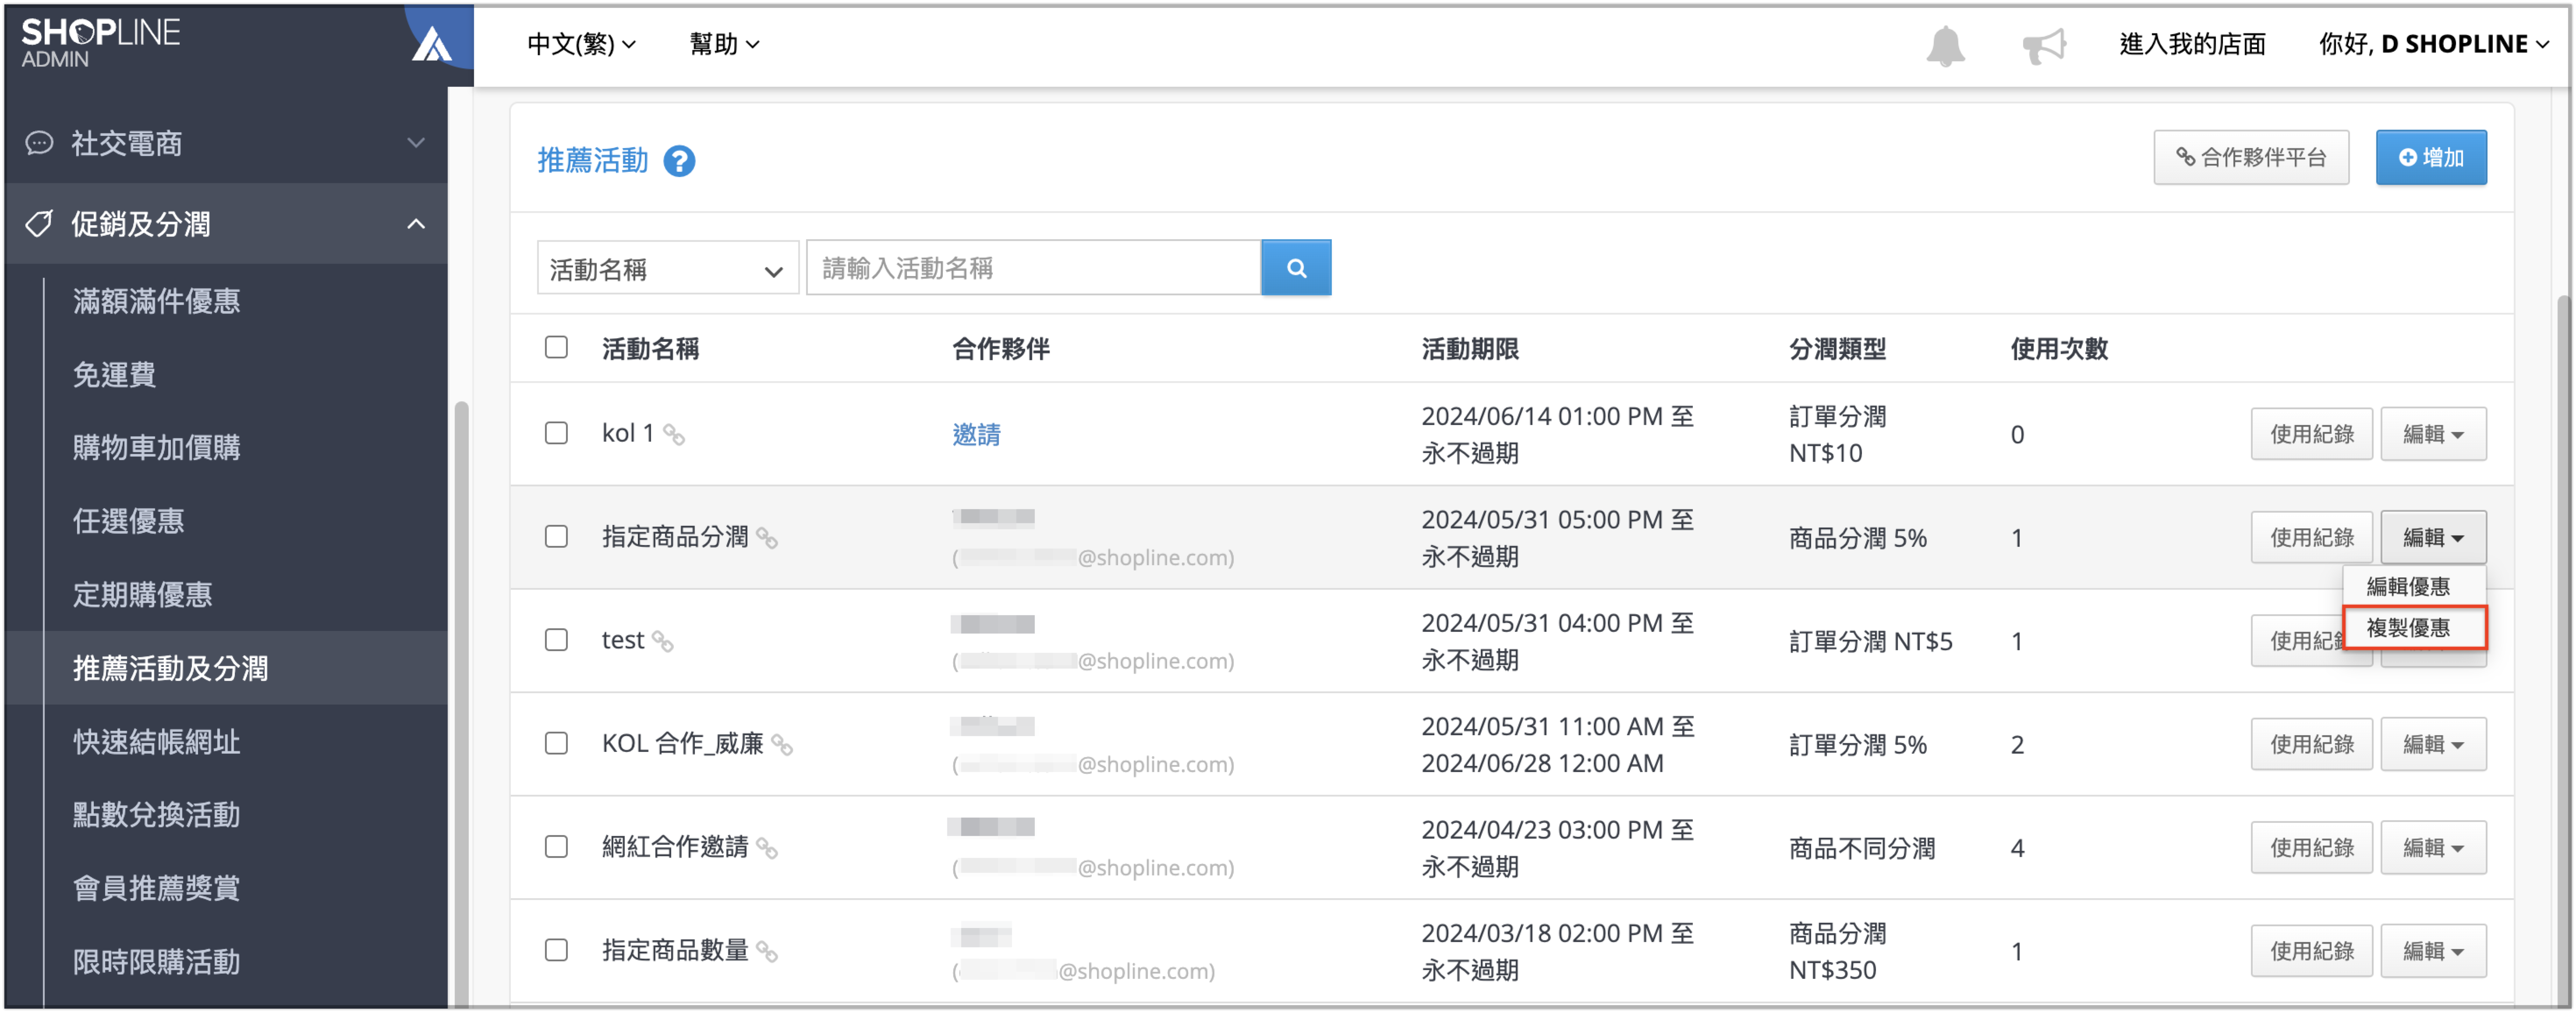Click the blue 增加 button
The width and height of the screenshot is (2576, 1013).
click(x=2431, y=157)
